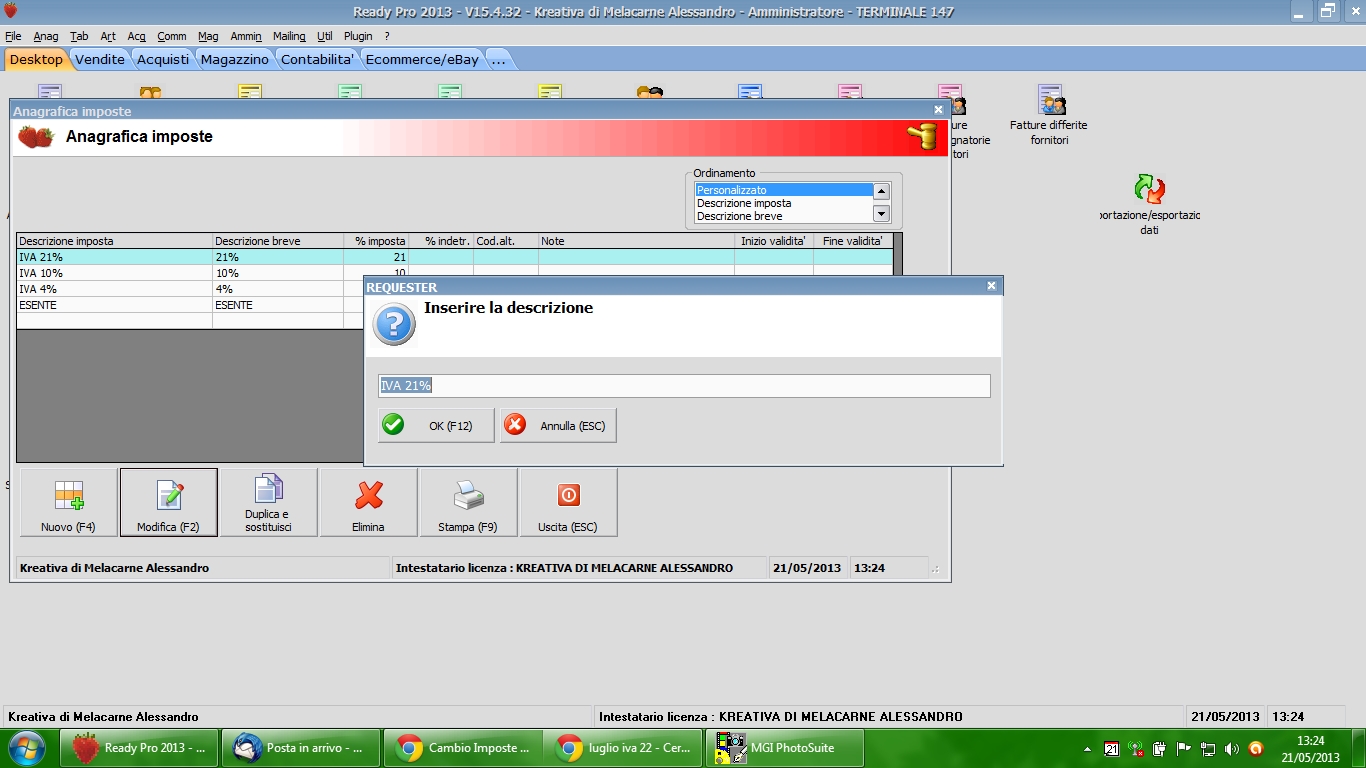Click the Desktop tab

coord(36,59)
